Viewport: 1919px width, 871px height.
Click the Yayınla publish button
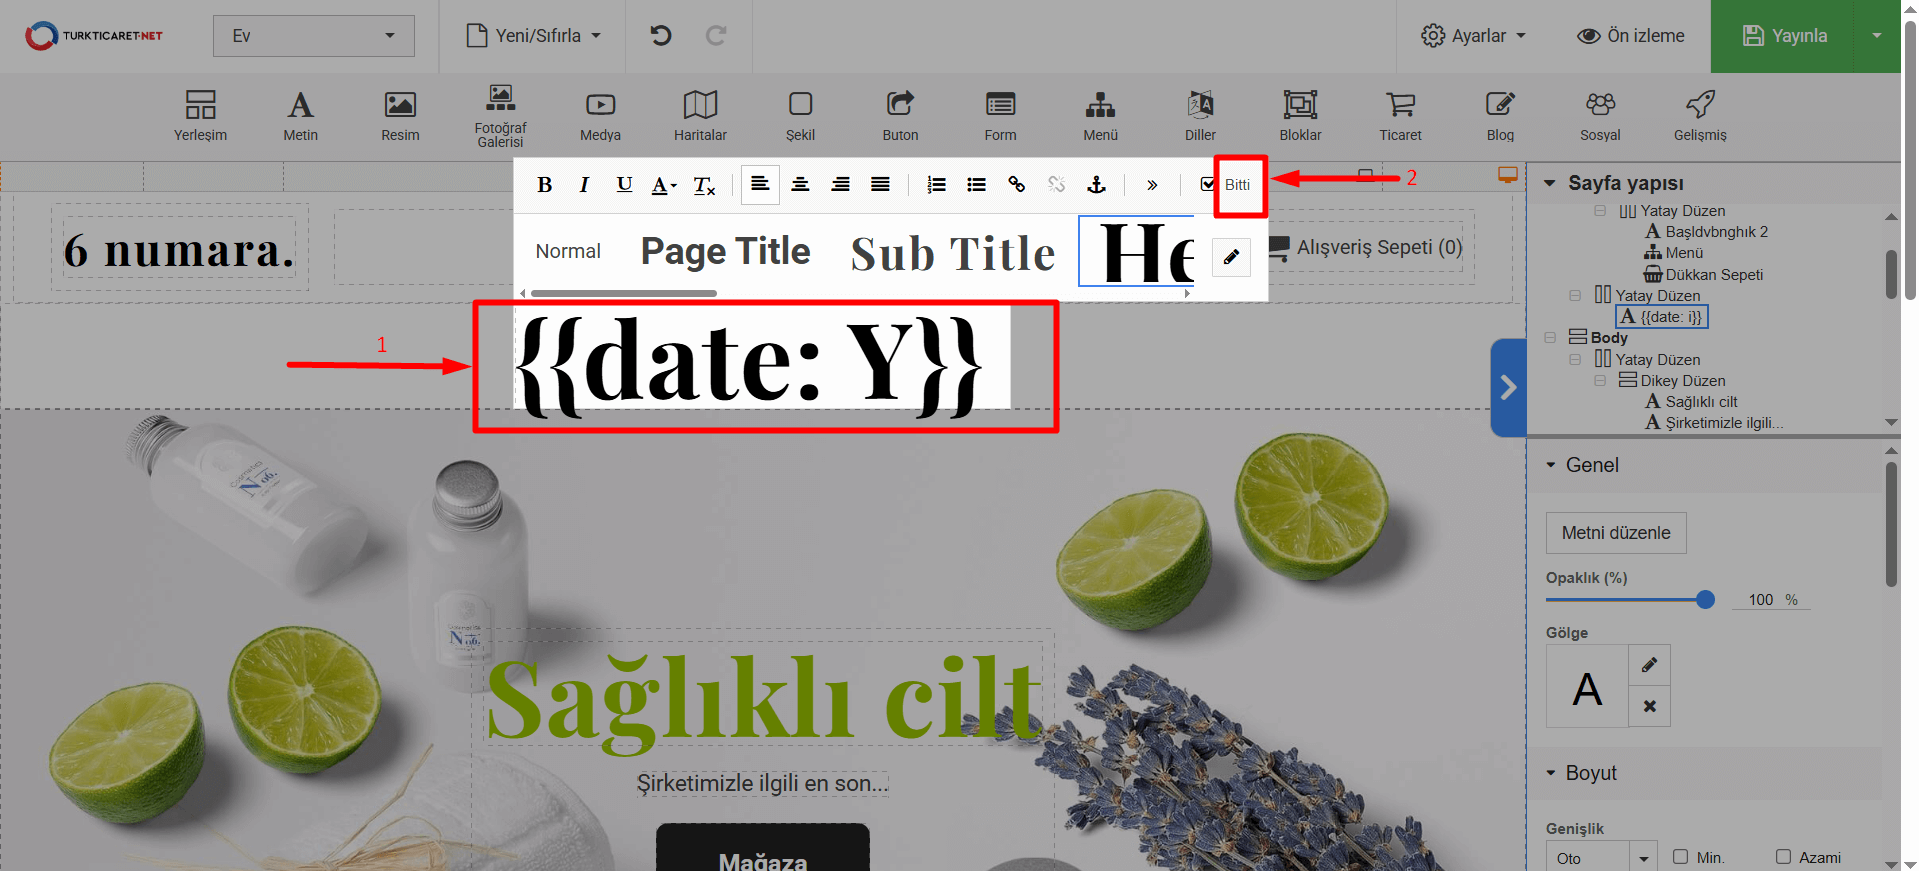(1784, 36)
